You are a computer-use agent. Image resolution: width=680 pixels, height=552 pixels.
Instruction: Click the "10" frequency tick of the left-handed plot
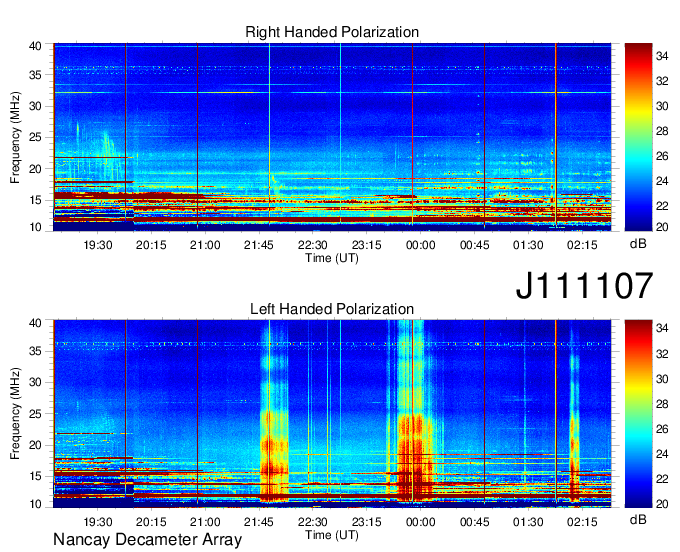pyautogui.click(x=36, y=504)
